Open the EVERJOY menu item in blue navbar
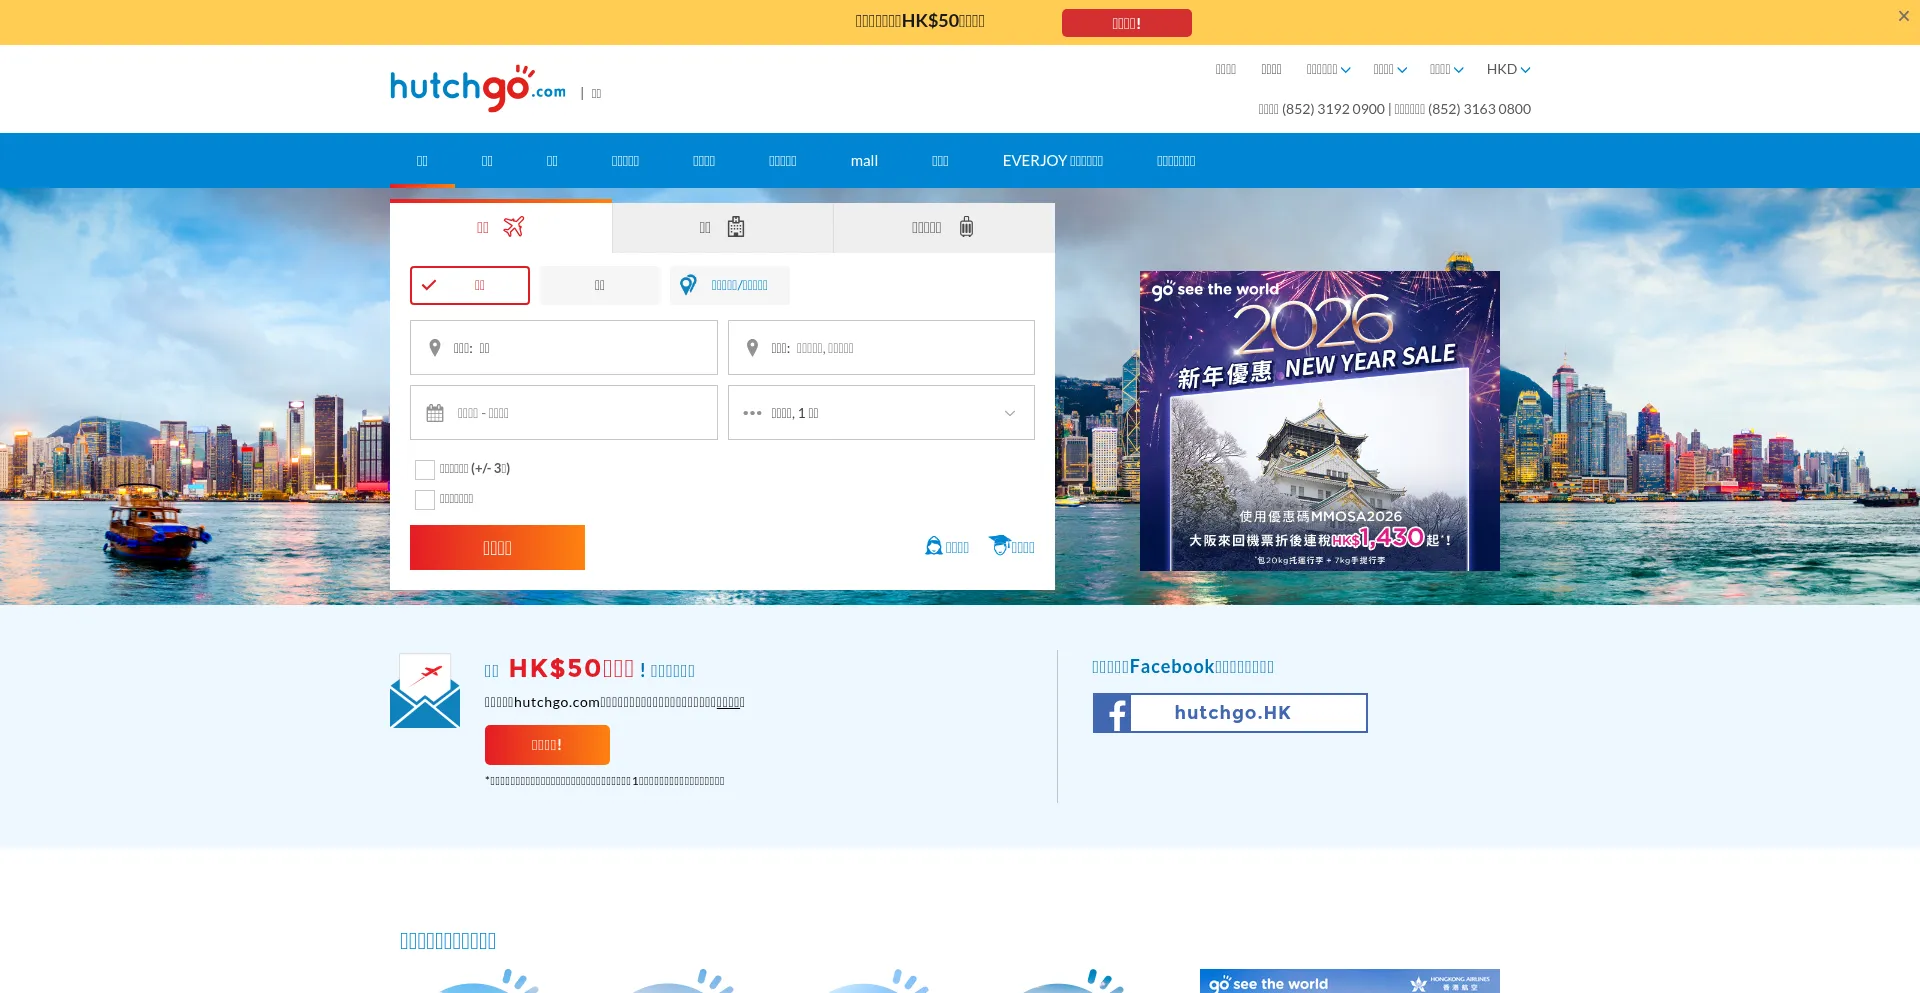1920x993 pixels. (1051, 160)
